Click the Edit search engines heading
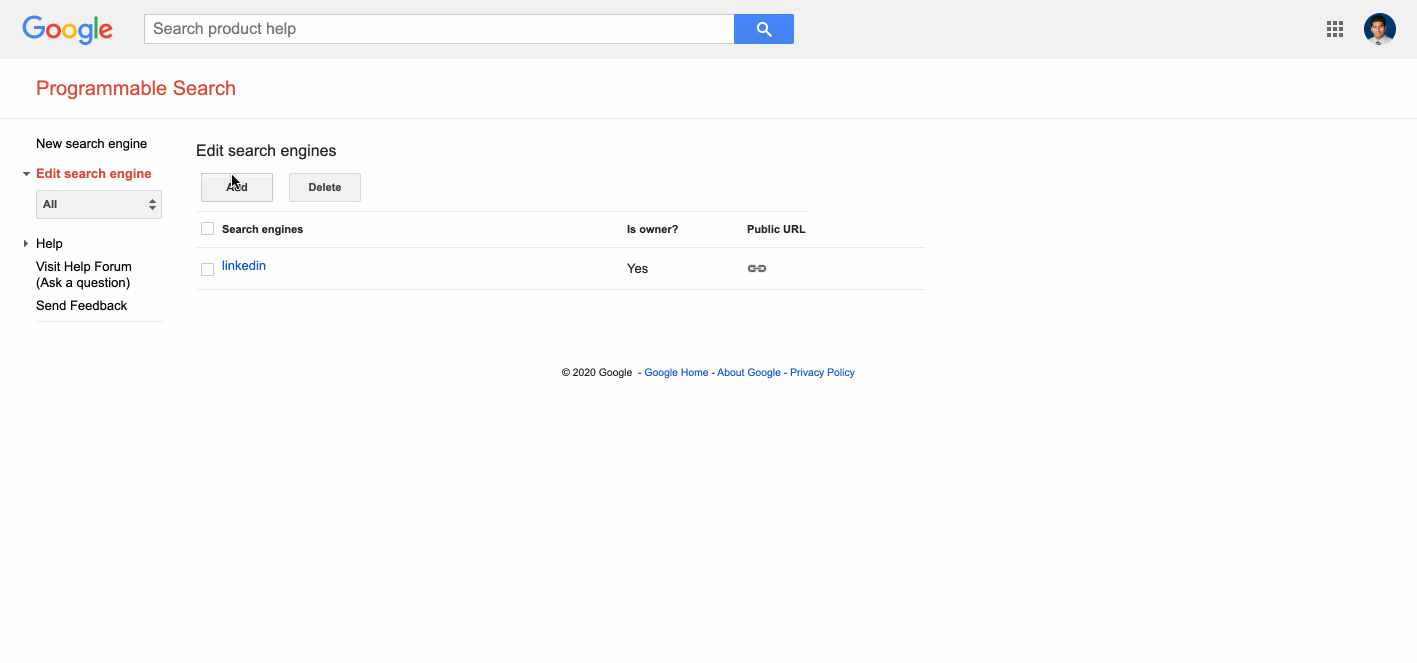 266,151
